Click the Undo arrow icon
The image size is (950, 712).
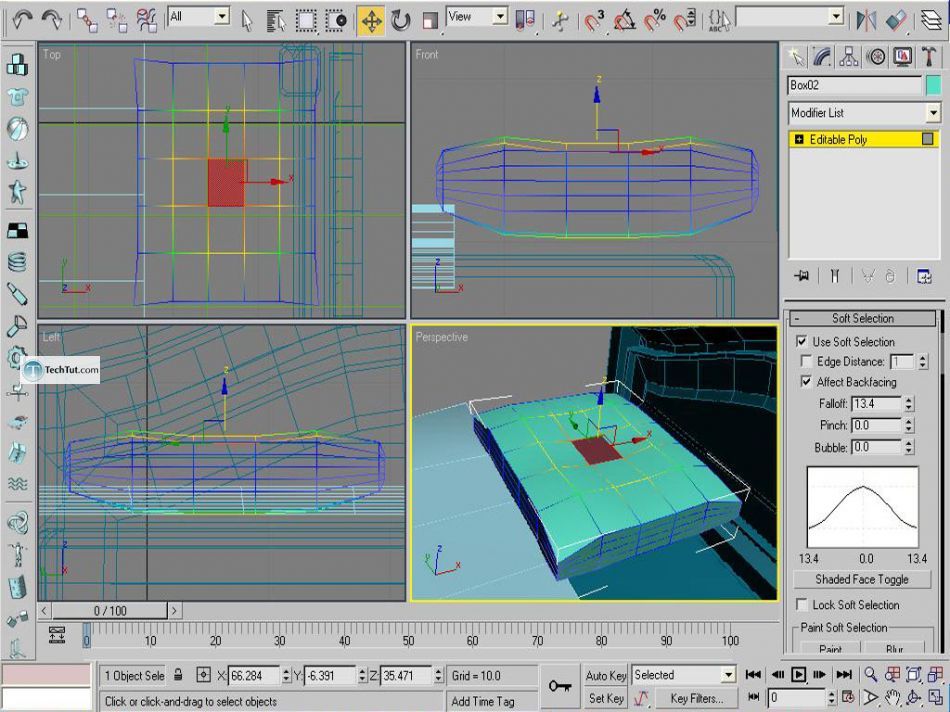22,19
